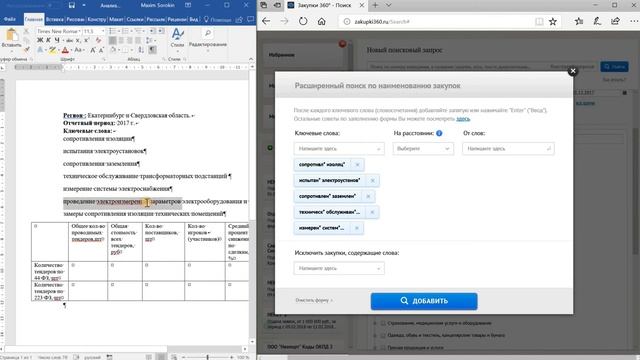Apply strikethrough (abc) formatting in Word
Viewport: 640px width, 360px height.
tap(69, 40)
